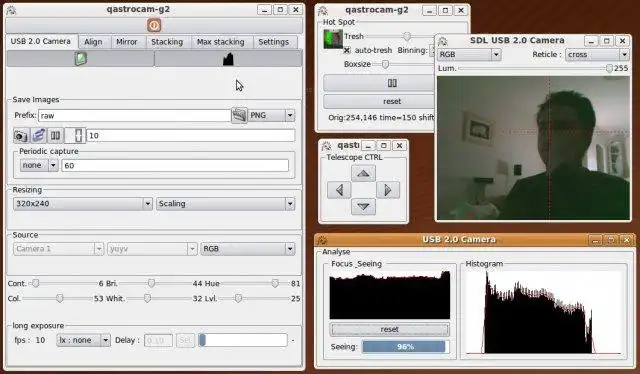The height and width of the screenshot is (374, 640).
Task: Click the Telescope CTRL window title icon
Action: 326,145
